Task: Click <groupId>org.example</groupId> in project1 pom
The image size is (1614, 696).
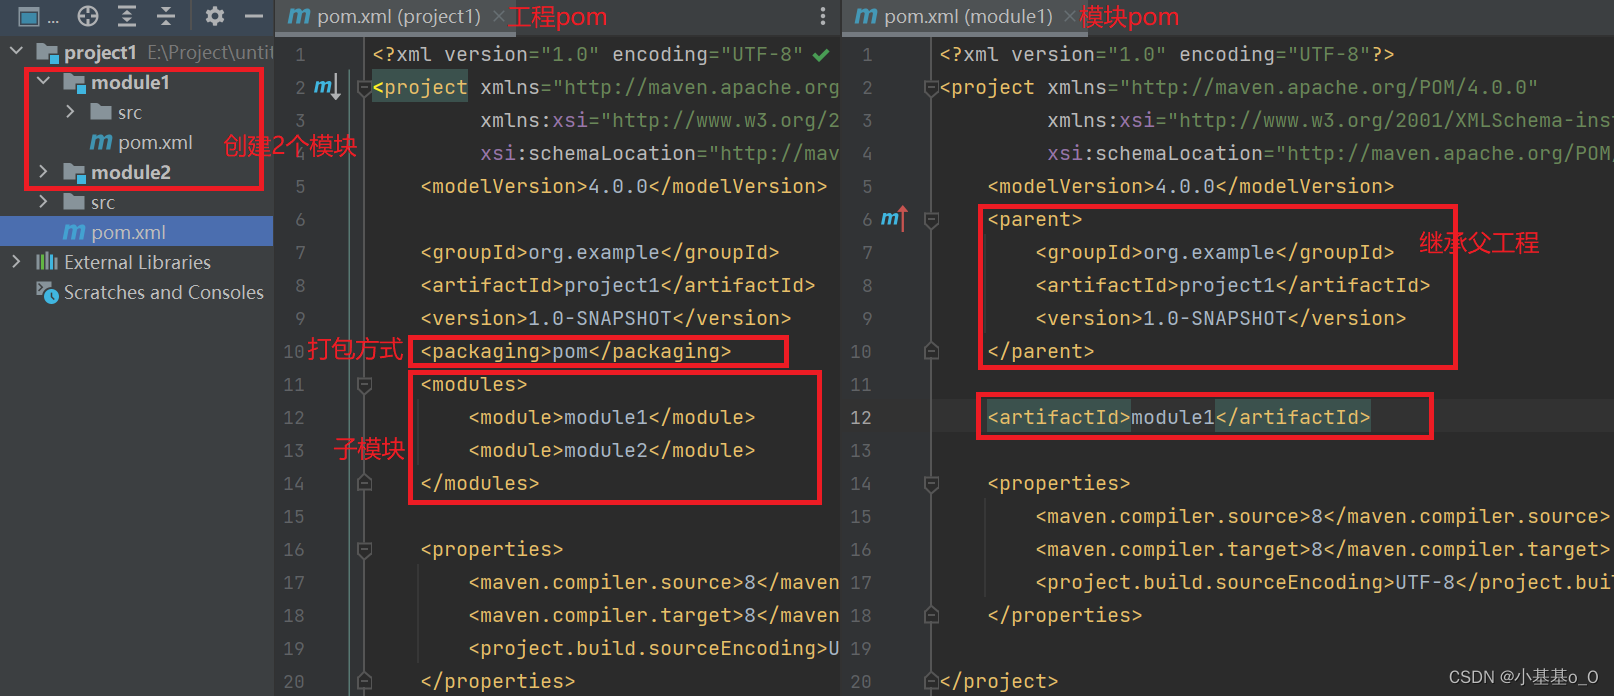Action: [x=600, y=253]
